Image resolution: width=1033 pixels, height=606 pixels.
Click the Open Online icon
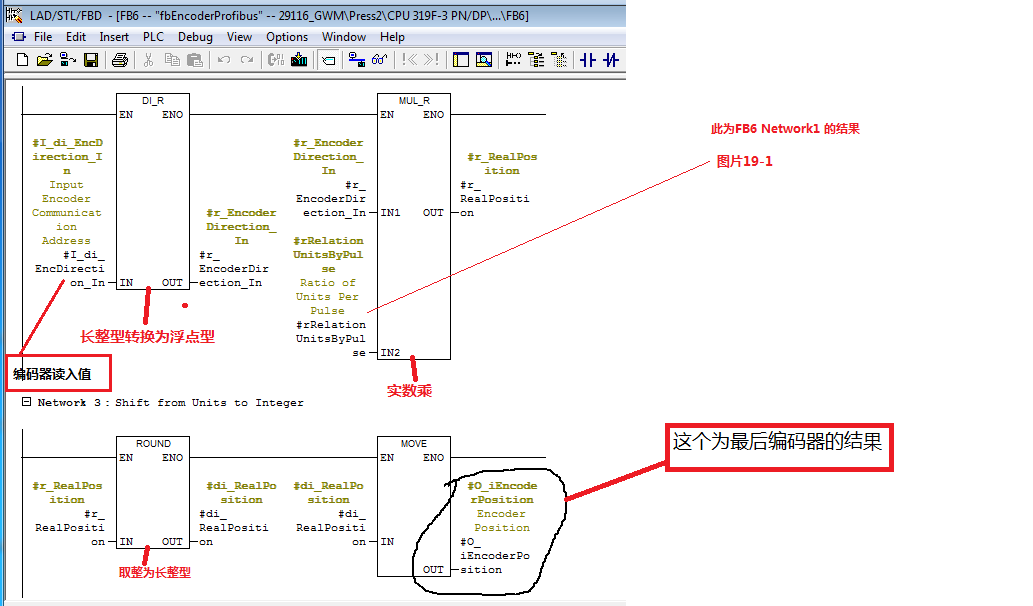67,60
